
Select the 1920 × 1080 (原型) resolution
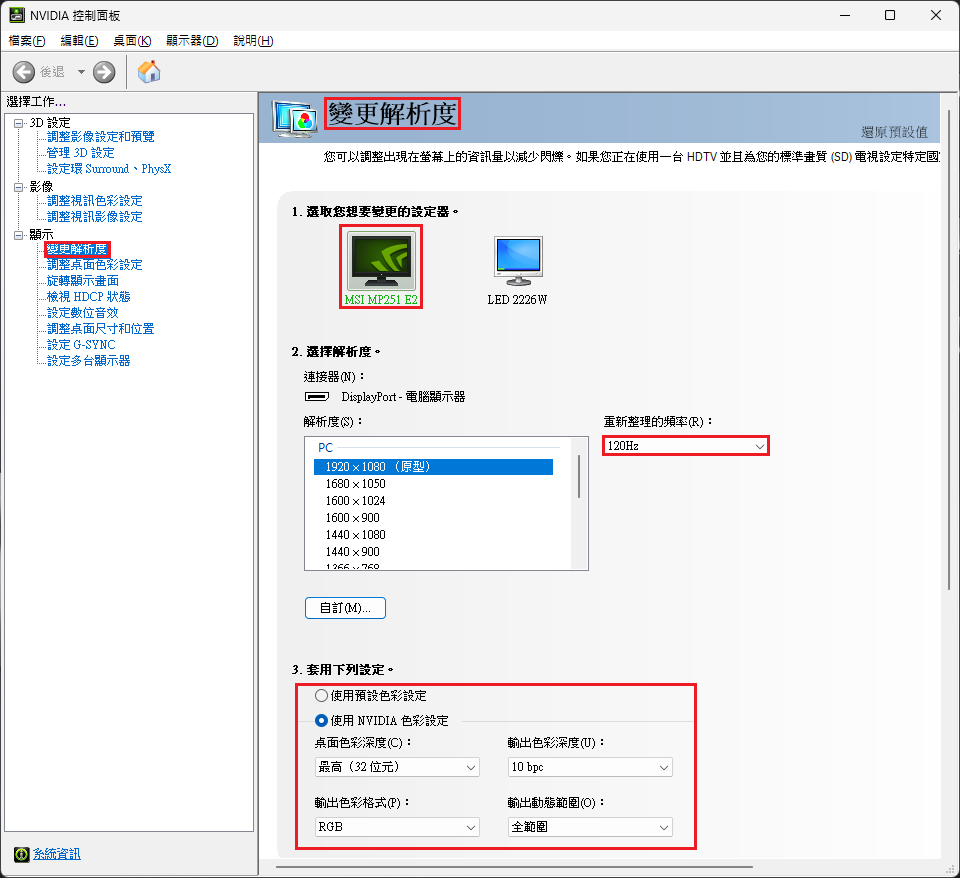click(433, 467)
